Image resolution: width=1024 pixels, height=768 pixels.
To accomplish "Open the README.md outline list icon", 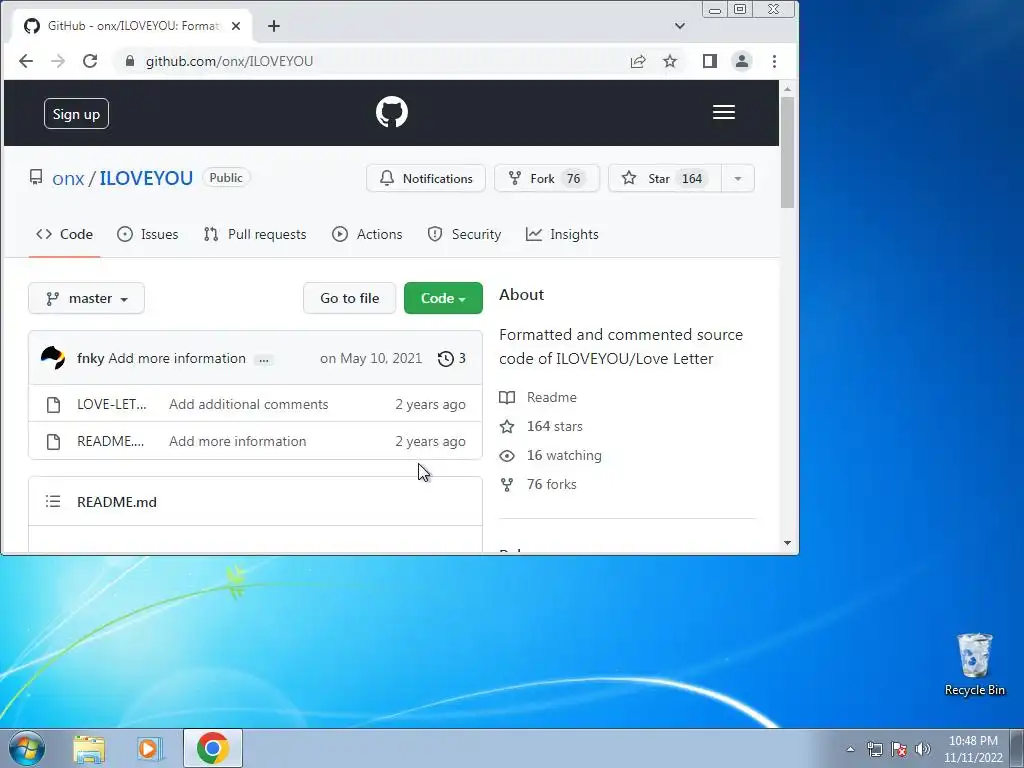I will (x=53, y=502).
